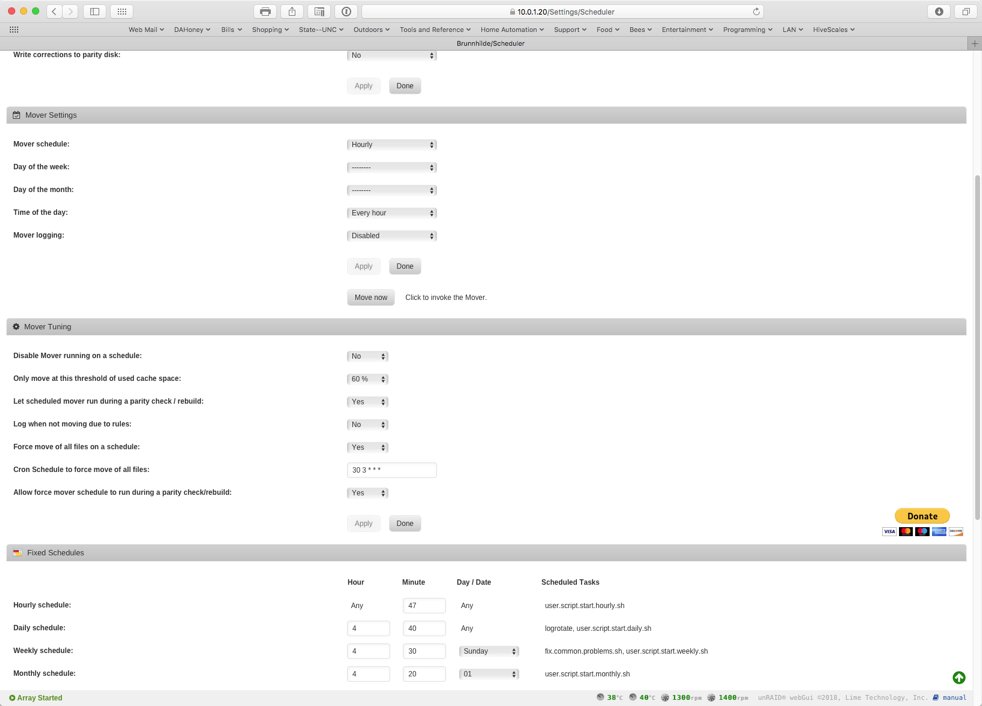The image size is (982, 706).
Task: Open the Tools and Reference bookmarks menu
Action: click(435, 29)
